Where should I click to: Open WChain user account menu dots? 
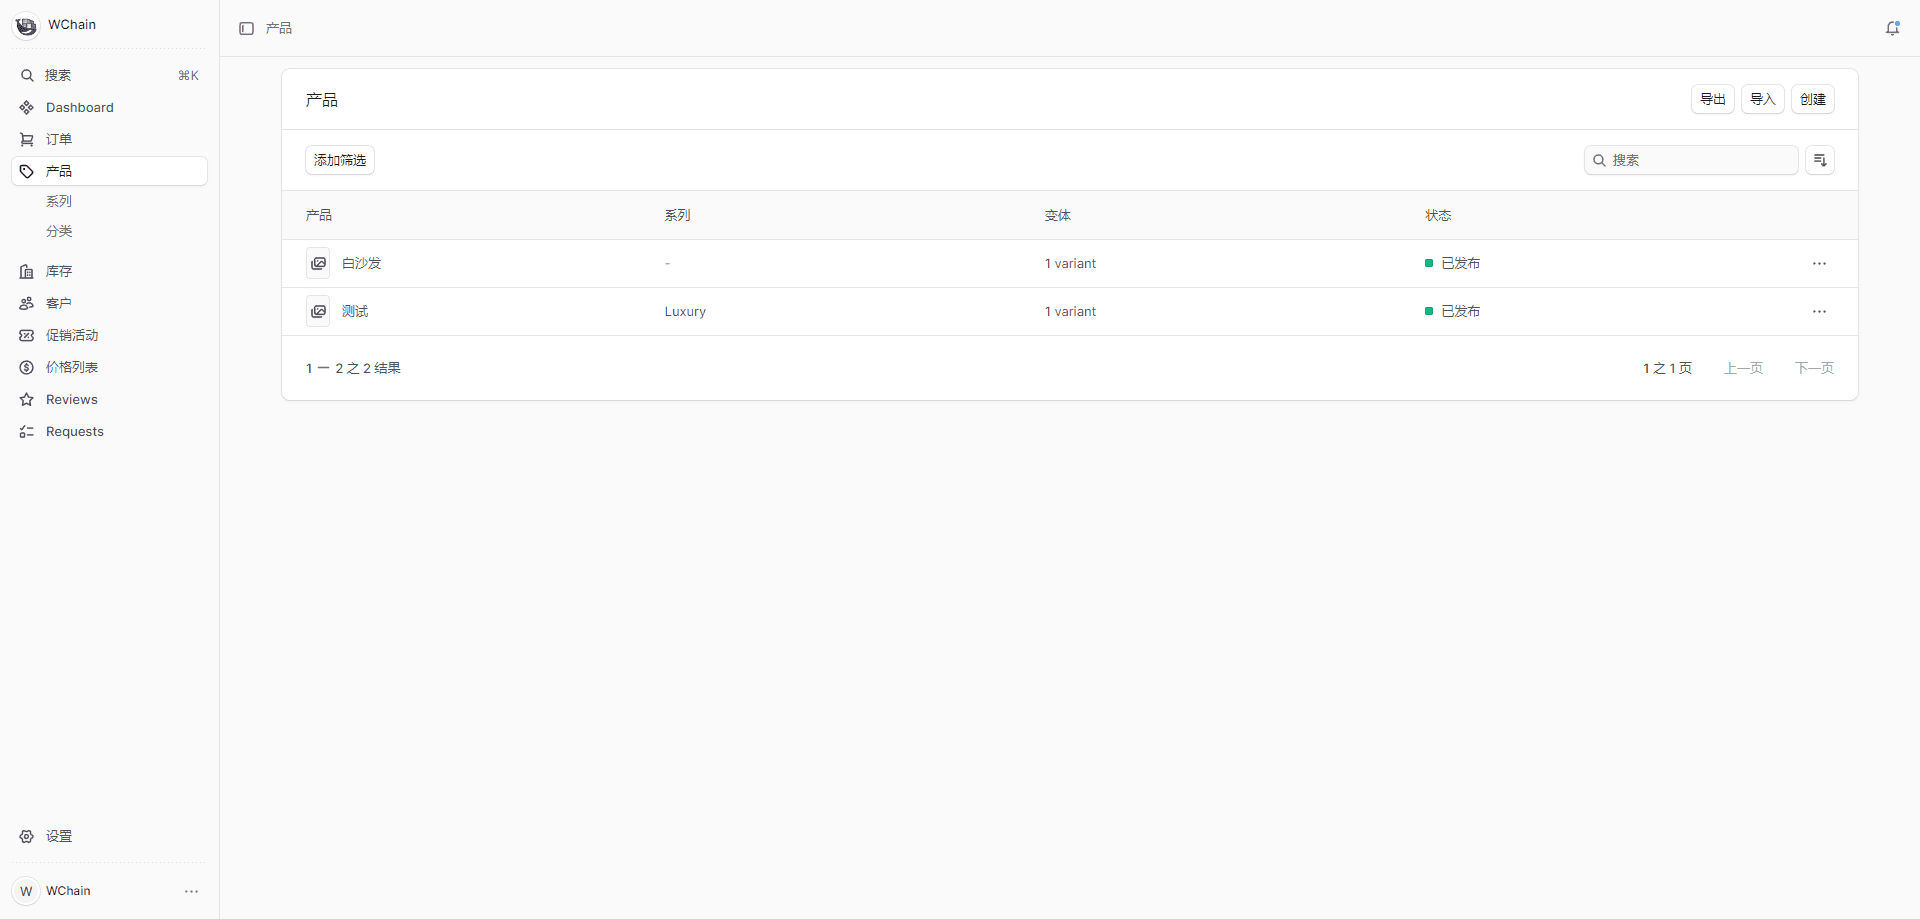[x=191, y=891]
